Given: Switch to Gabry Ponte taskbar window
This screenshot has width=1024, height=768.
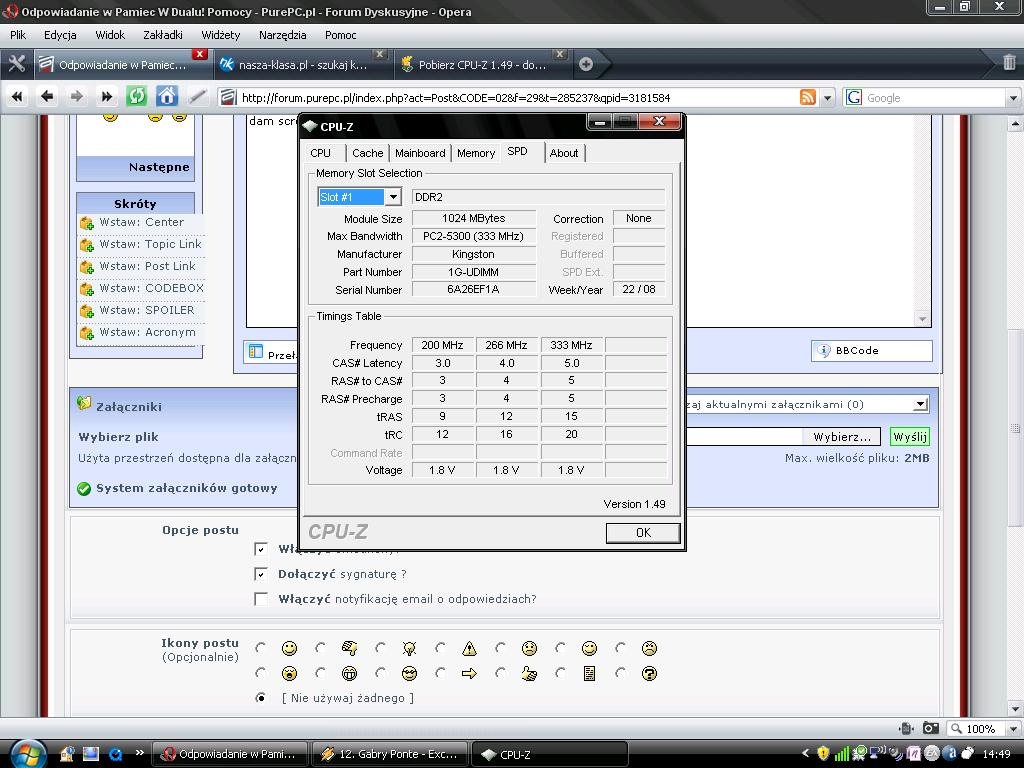Looking at the screenshot, I should [x=390, y=754].
